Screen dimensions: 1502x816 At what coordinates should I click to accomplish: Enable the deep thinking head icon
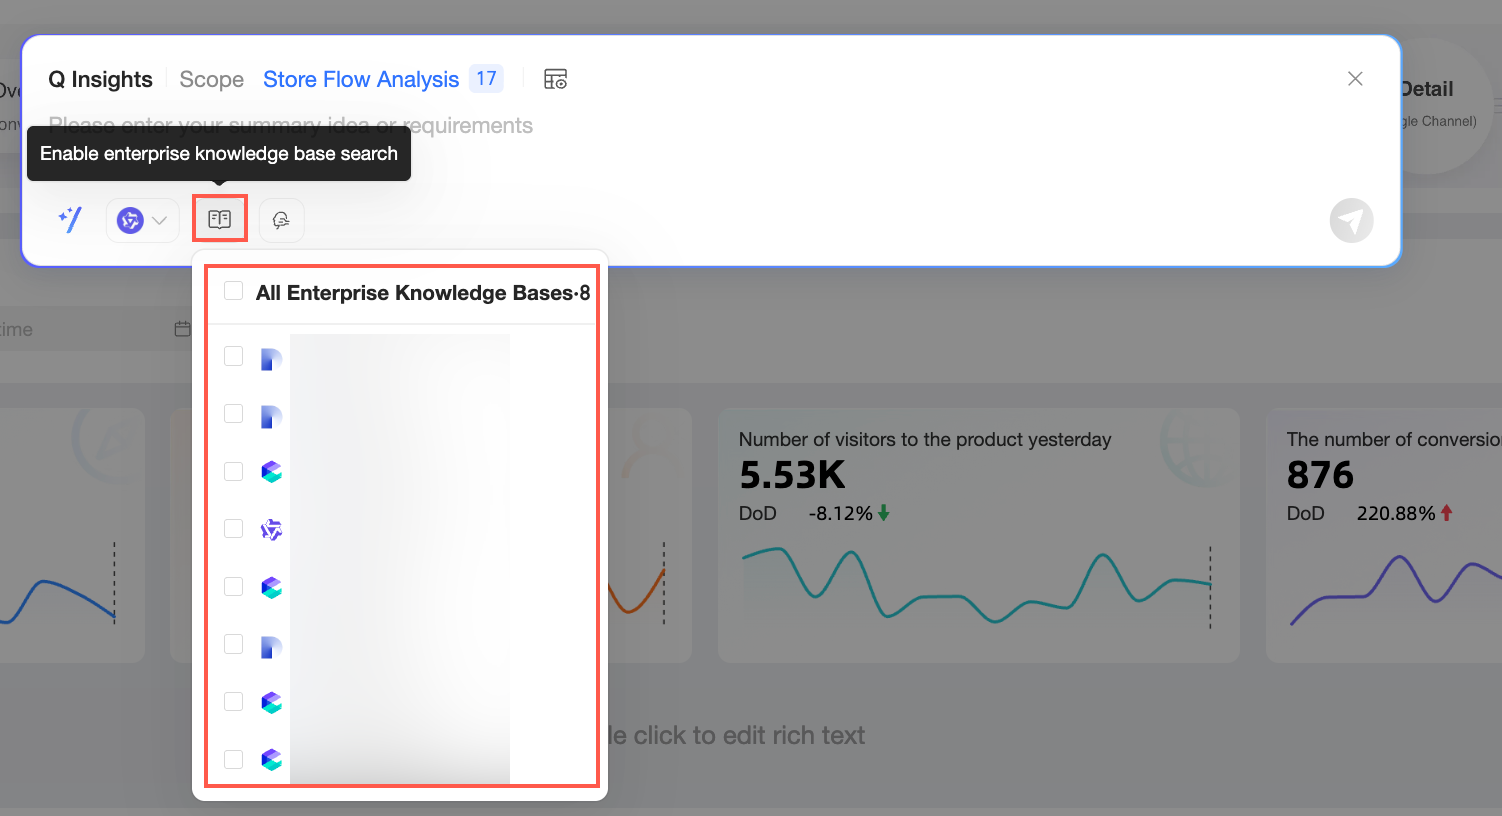(281, 220)
